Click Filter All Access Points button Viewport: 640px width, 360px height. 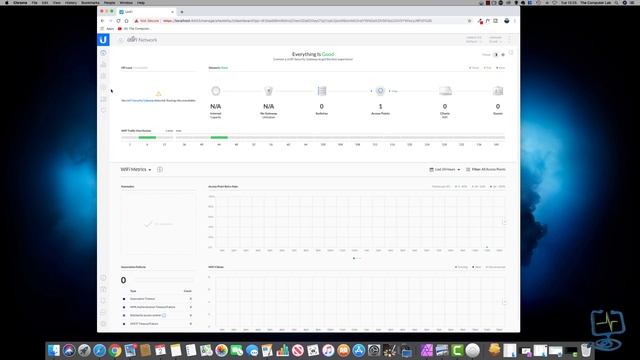point(486,169)
